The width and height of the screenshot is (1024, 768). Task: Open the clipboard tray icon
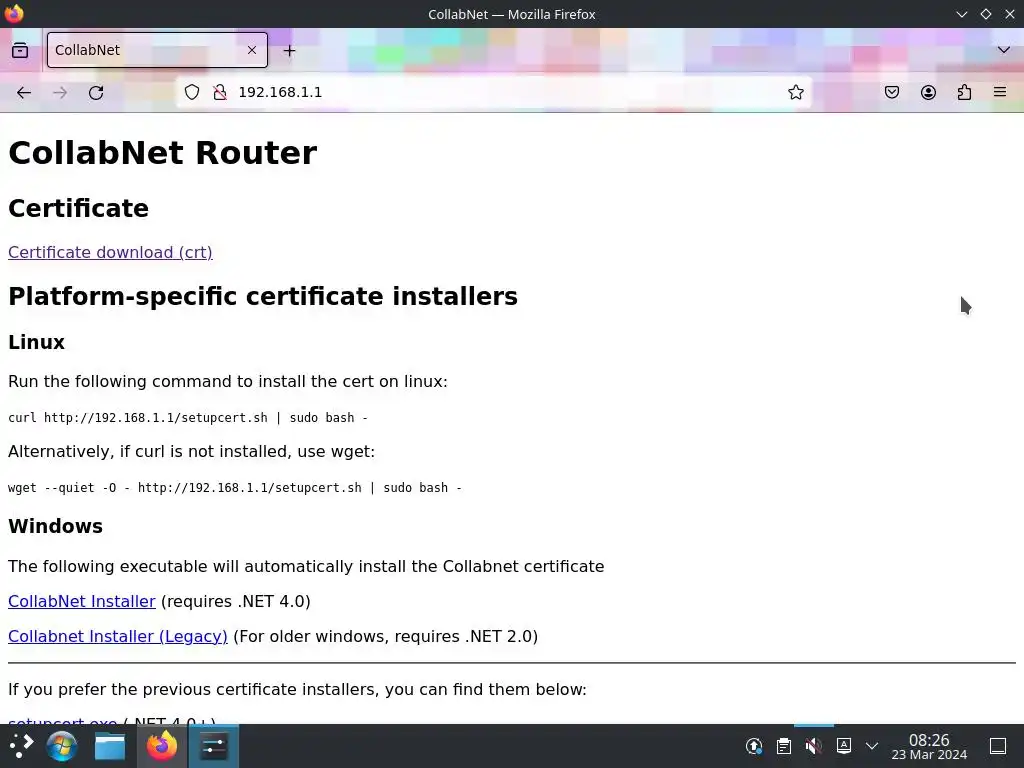(784, 746)
